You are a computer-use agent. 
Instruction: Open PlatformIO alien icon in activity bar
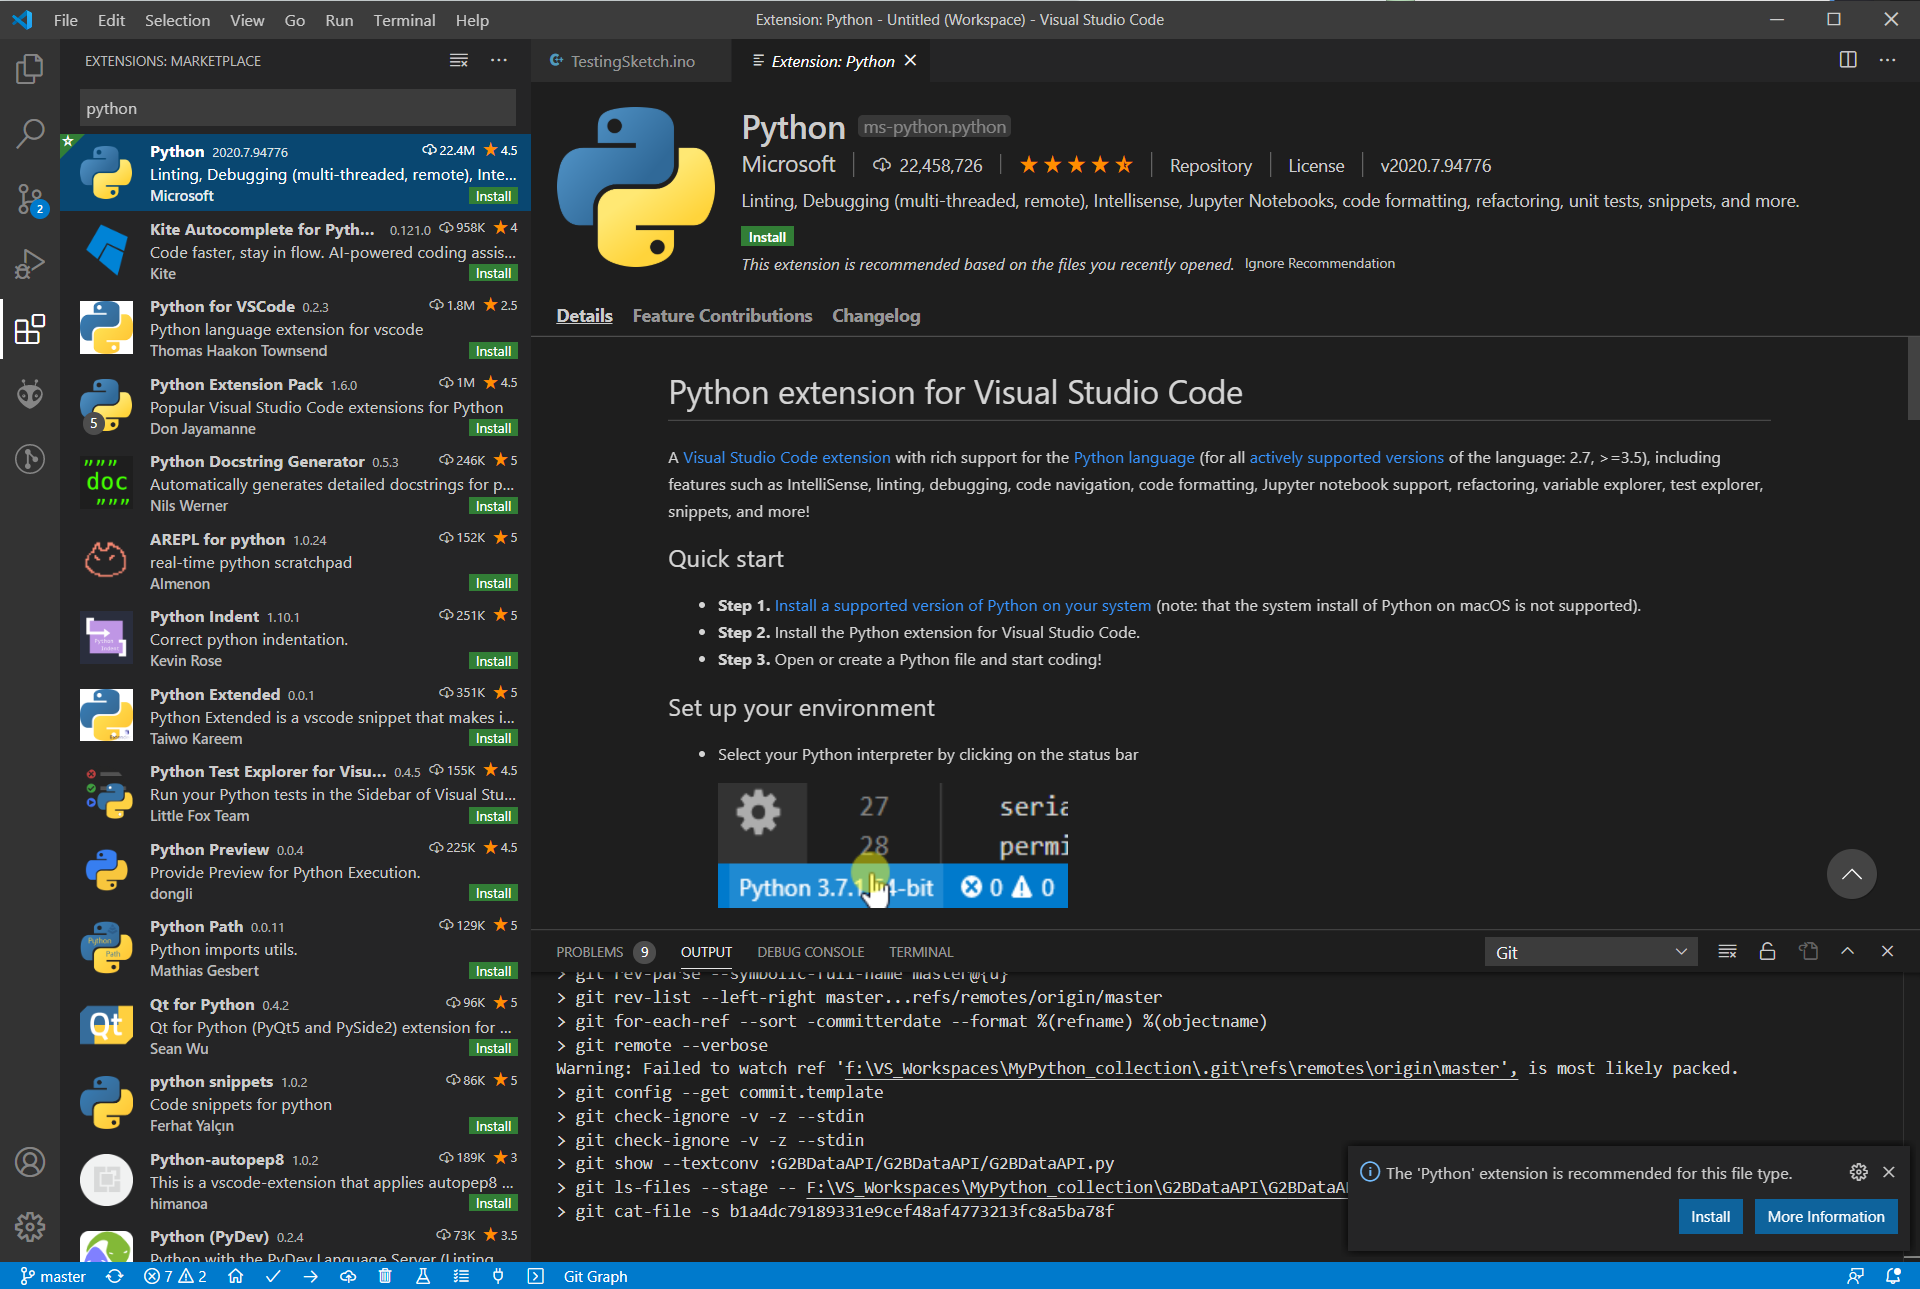(30, 394)
